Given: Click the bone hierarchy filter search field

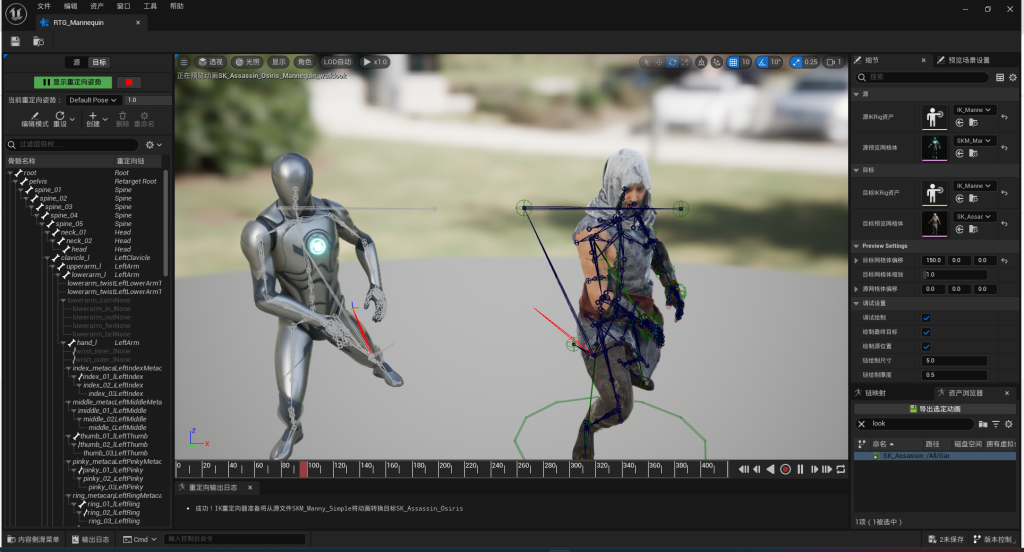Looking at the screenshot, I should (72, 144).
